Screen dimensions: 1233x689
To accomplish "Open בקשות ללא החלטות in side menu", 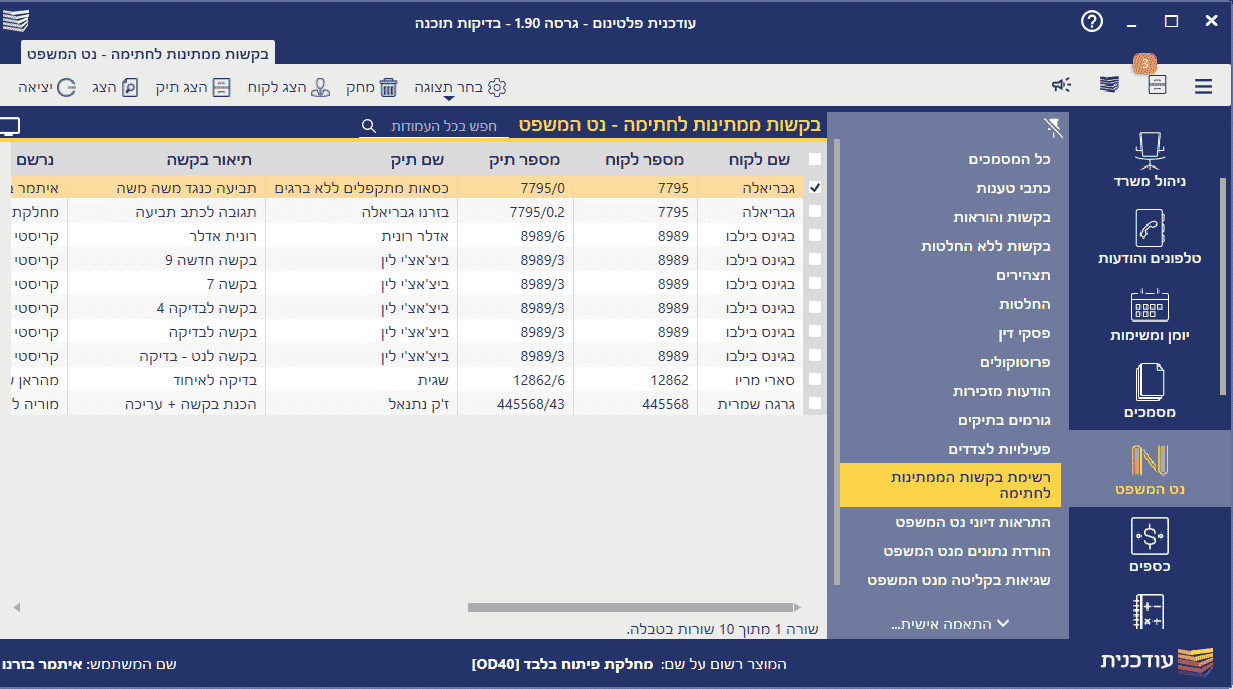I will [986, 246].
